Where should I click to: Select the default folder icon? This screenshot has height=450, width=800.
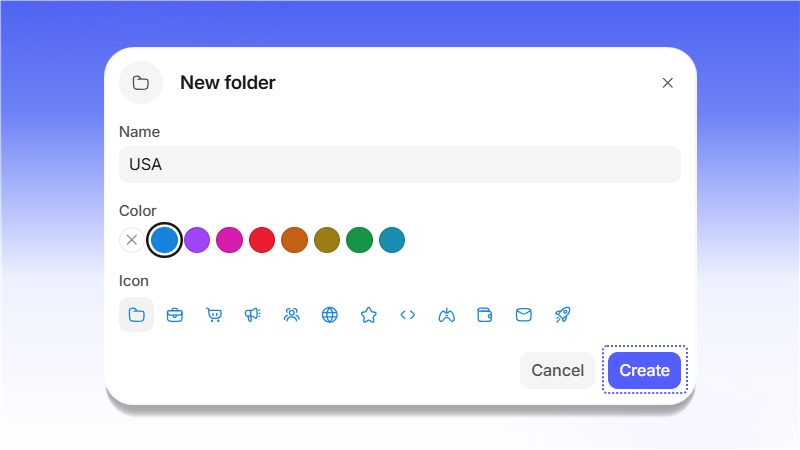pos(136,315)
